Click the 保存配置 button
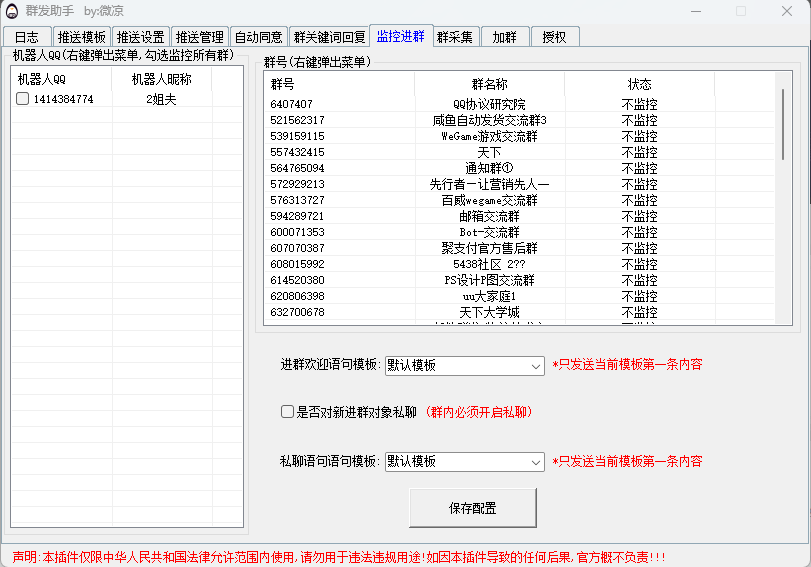811x567 pixels. coord(472,508)
